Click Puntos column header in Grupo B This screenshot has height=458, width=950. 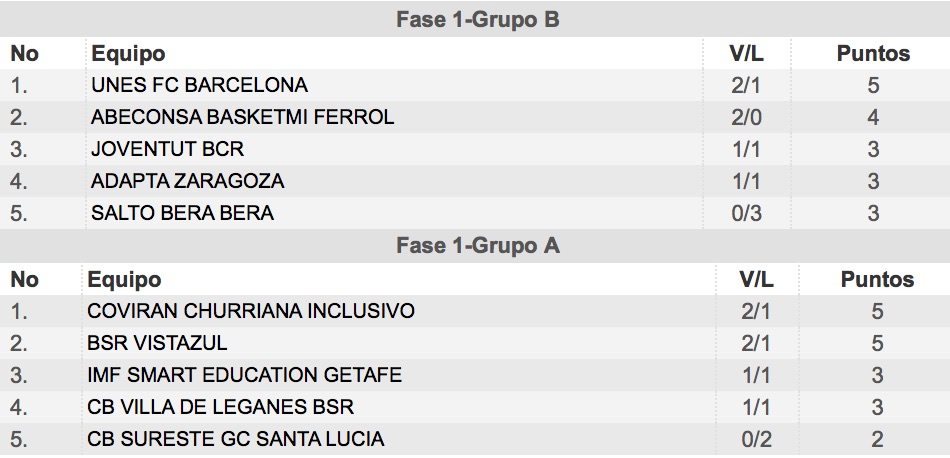[x=873, y=54]
